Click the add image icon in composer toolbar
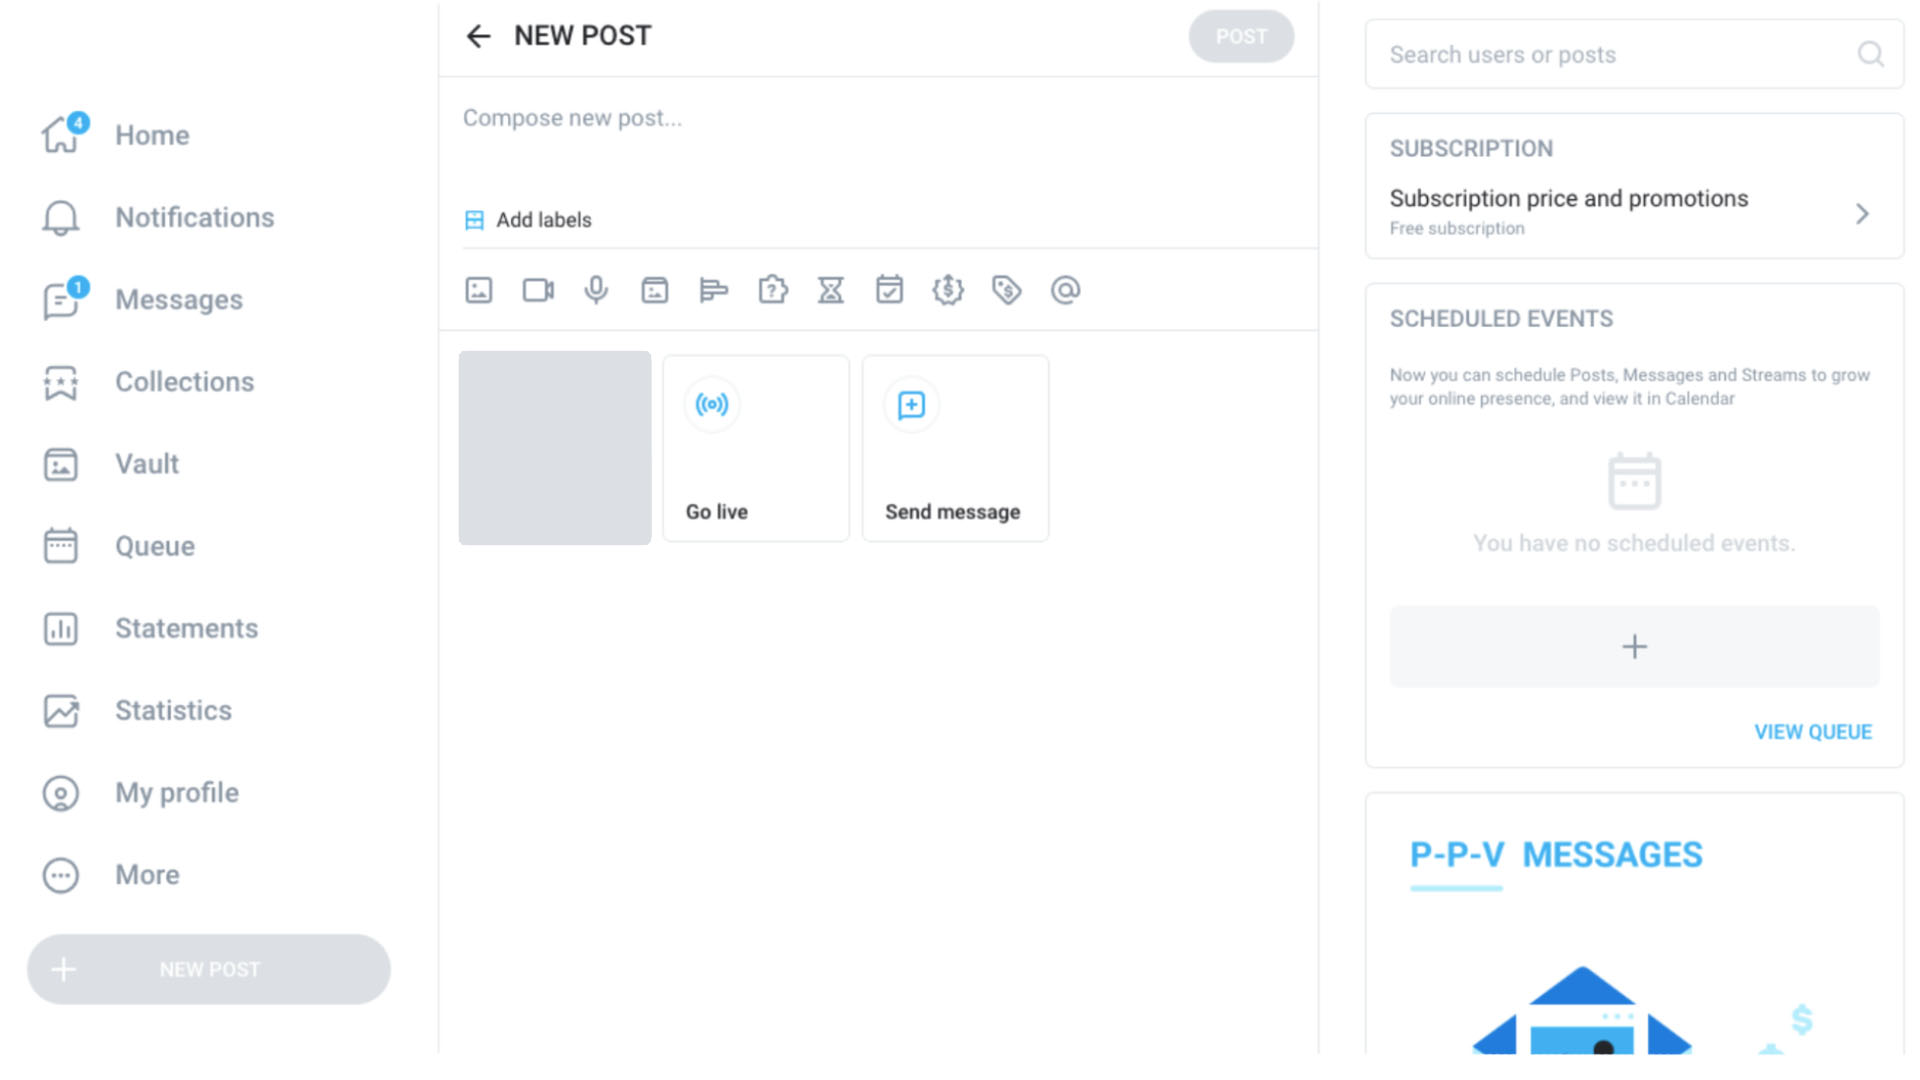 pyautogui.click(x=479, y=290)
